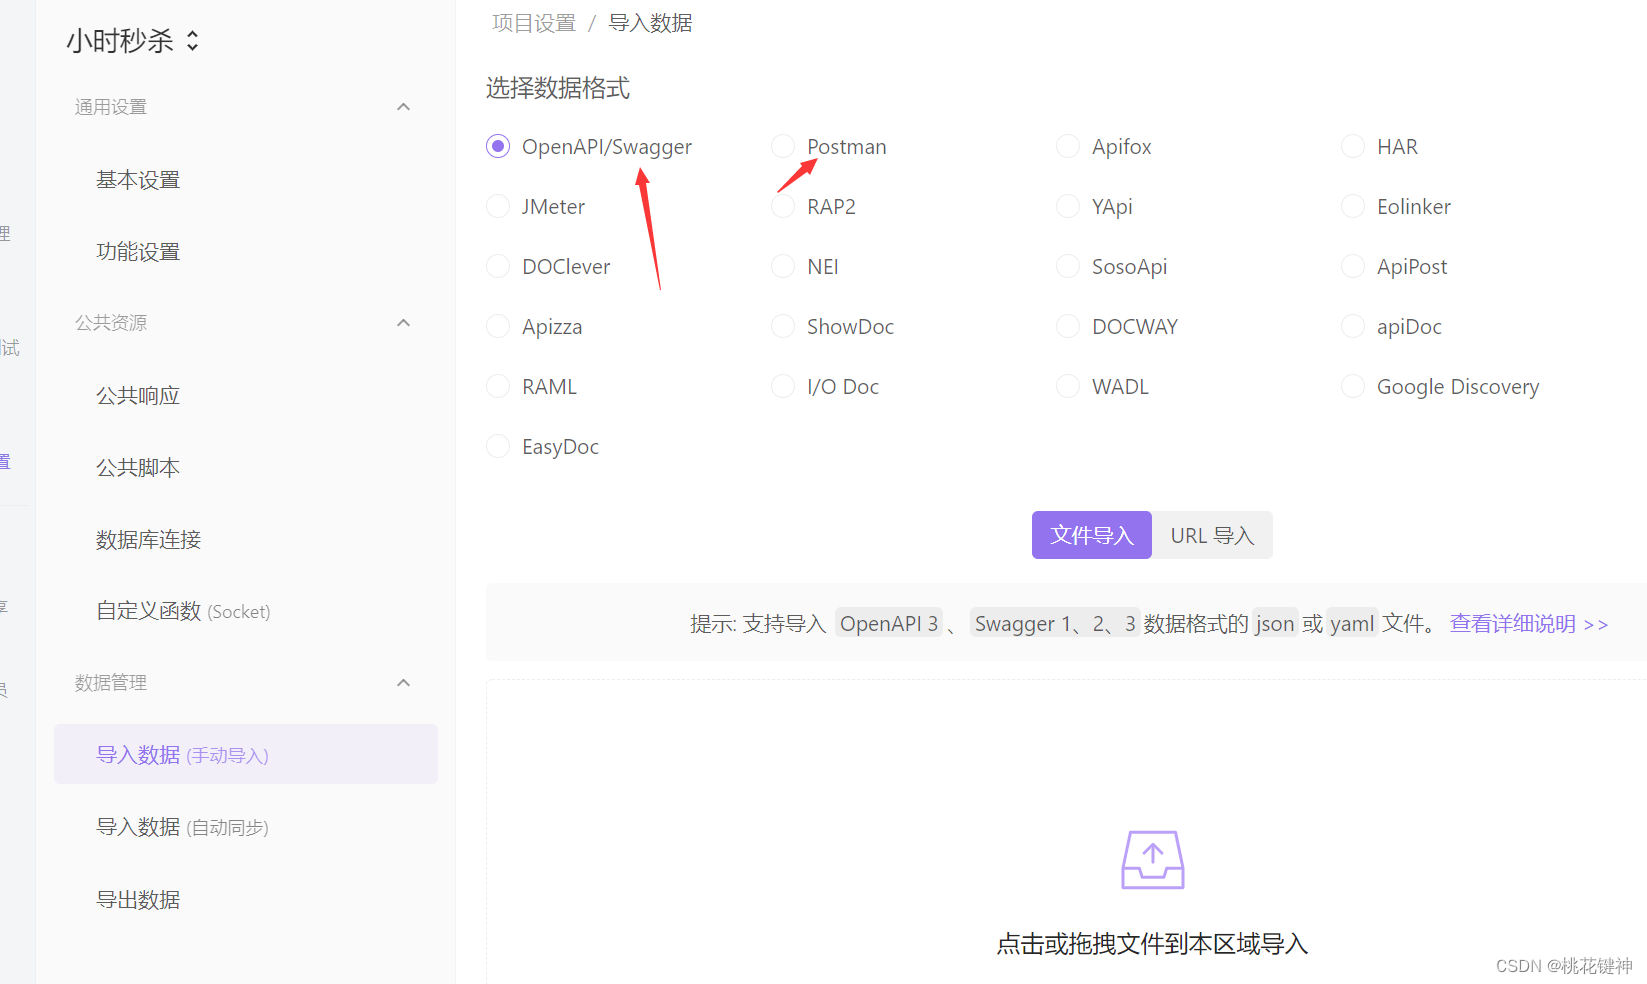
Task: Choose the EasyDoc radio option
Action: coord(498,447)
